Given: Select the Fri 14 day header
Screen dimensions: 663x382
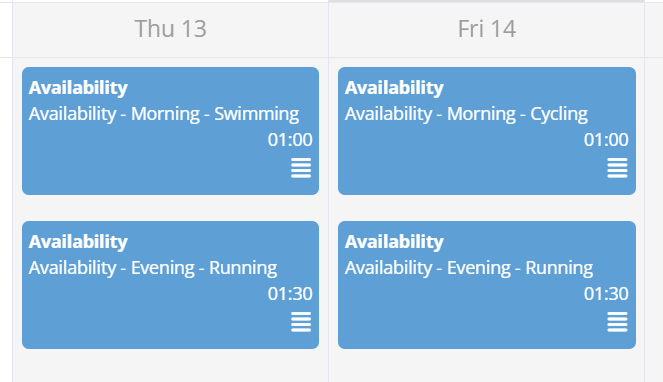Looking at the screenshot, I should (x=487, y=29).
